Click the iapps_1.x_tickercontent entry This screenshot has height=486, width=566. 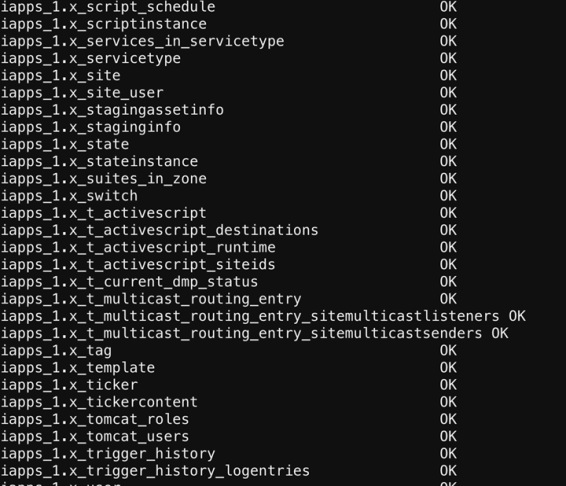point(99,402)
